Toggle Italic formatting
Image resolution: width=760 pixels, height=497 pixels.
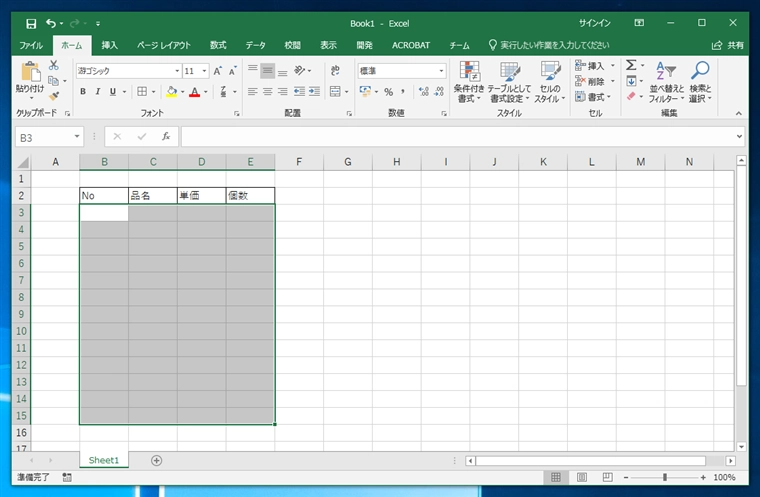[97, 92]
